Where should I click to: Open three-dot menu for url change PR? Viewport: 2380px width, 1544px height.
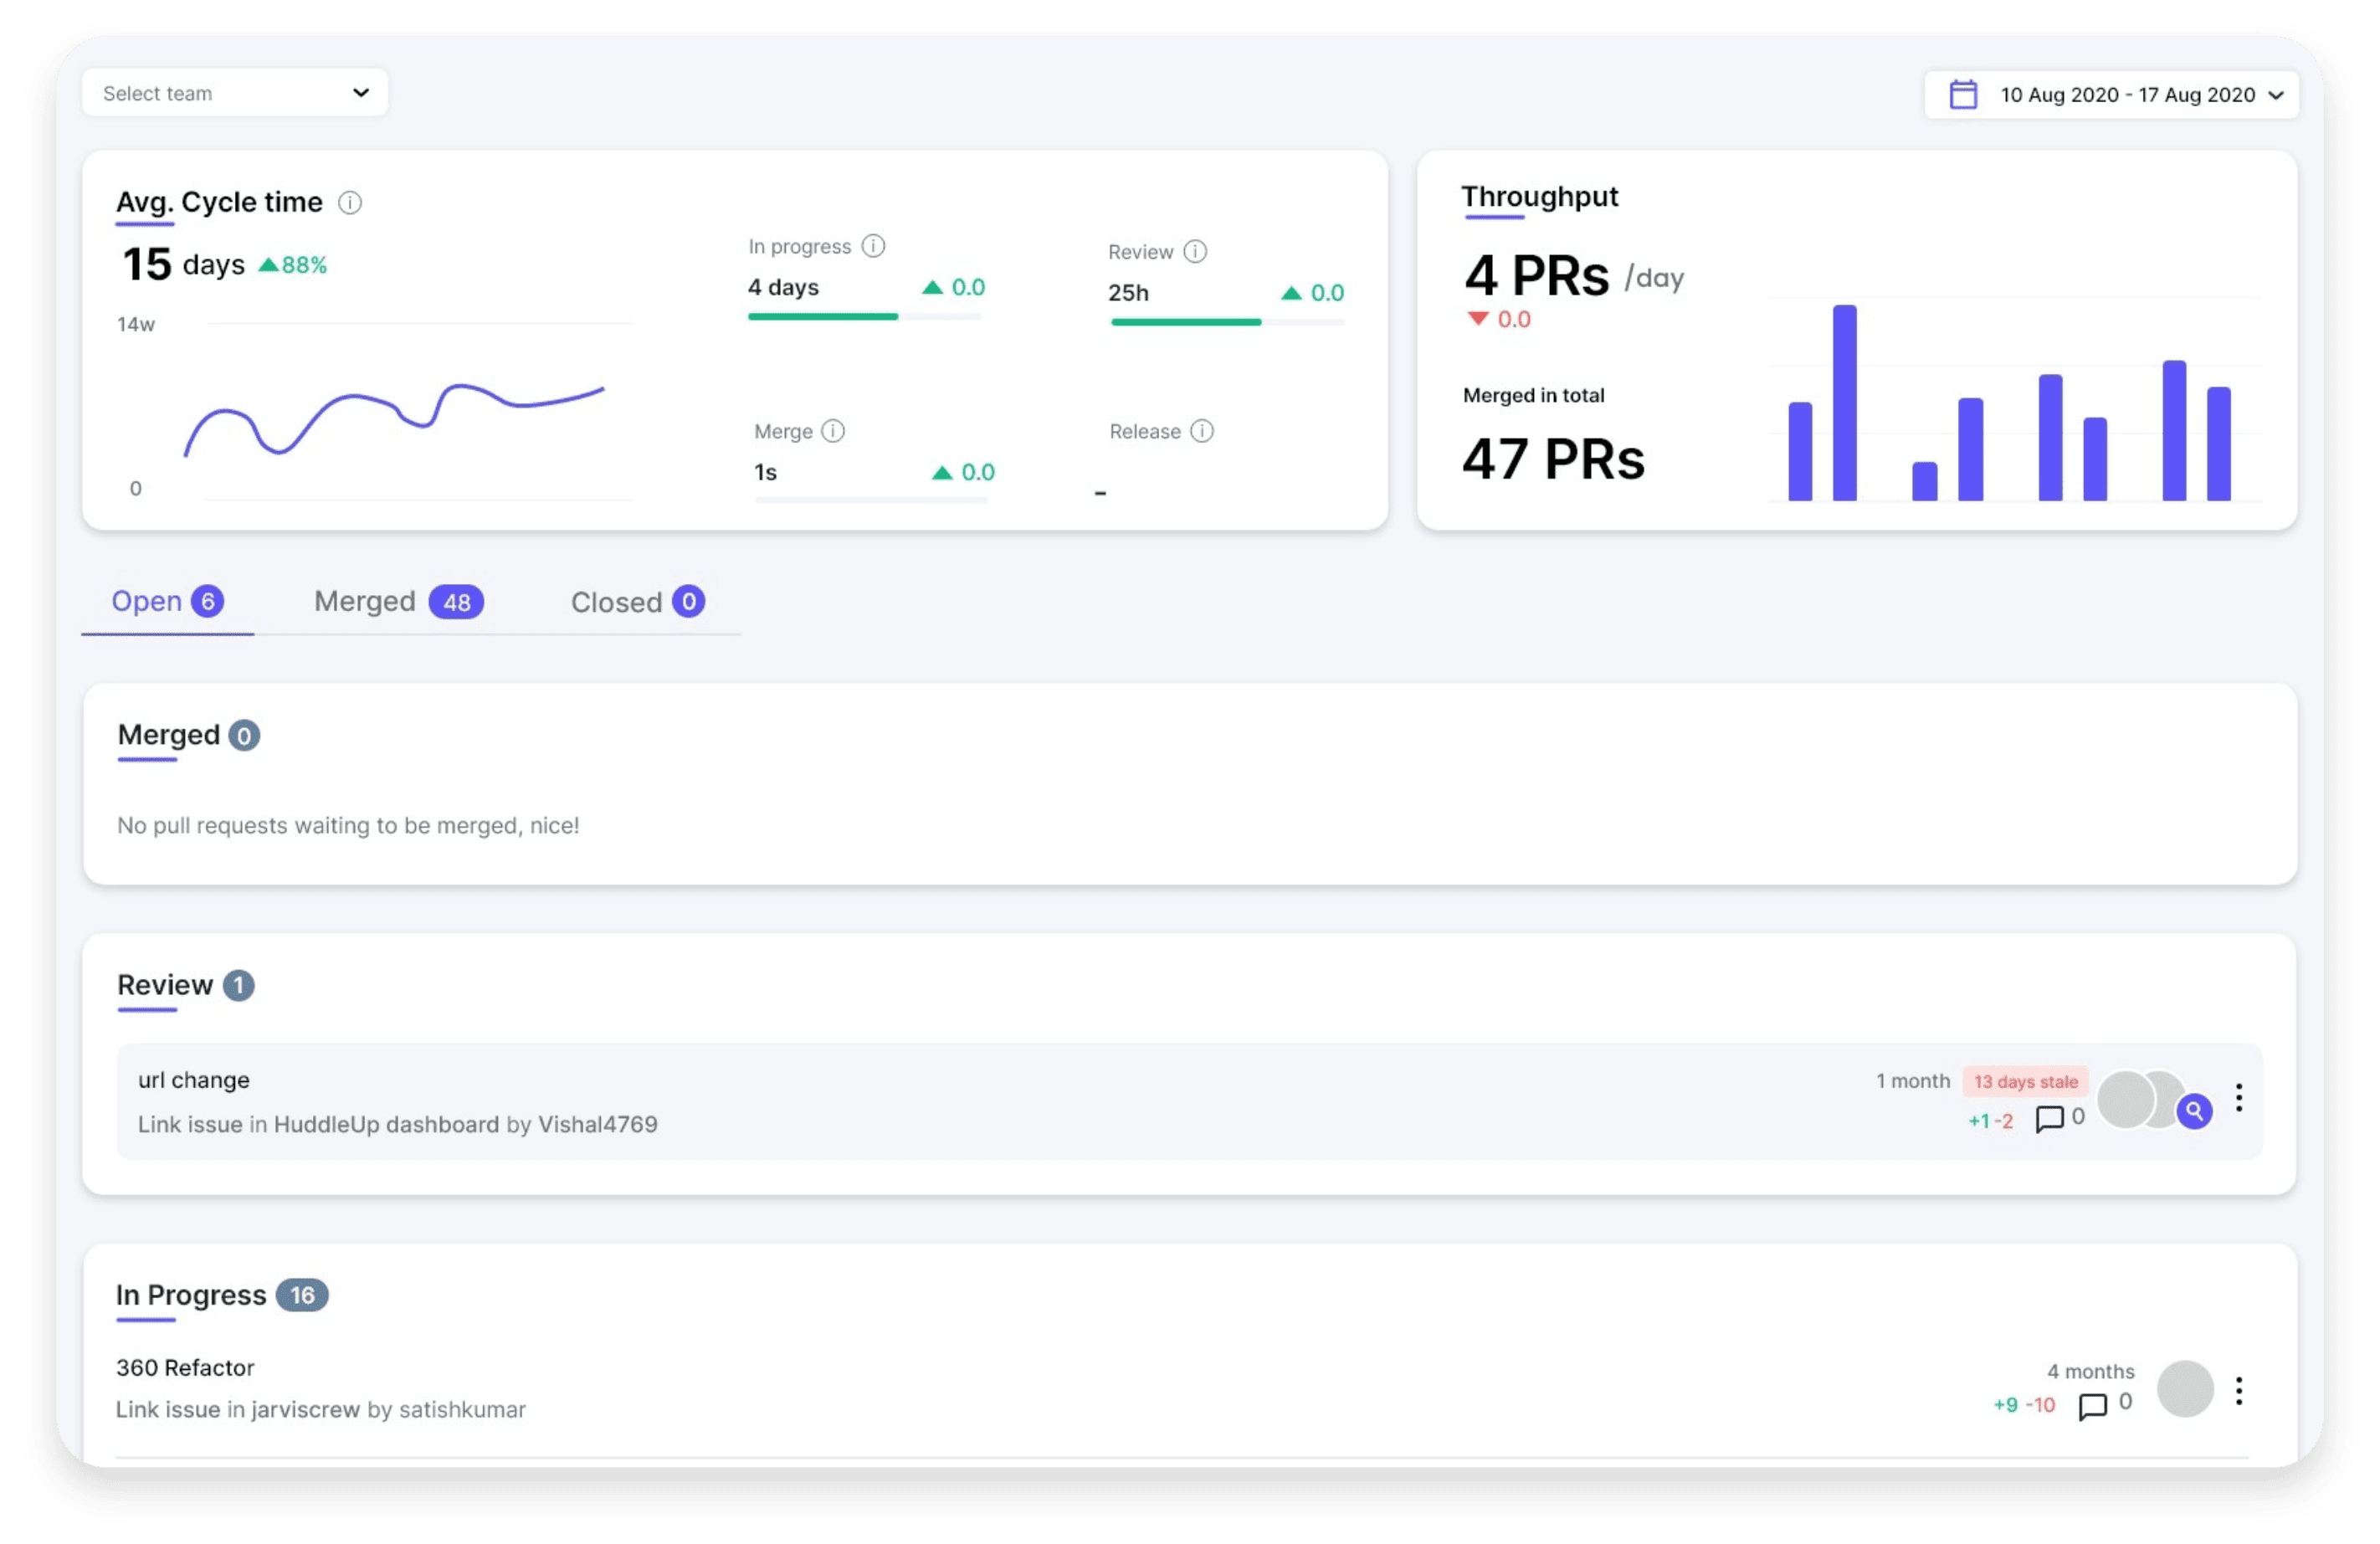[x=2239, y=1098]
